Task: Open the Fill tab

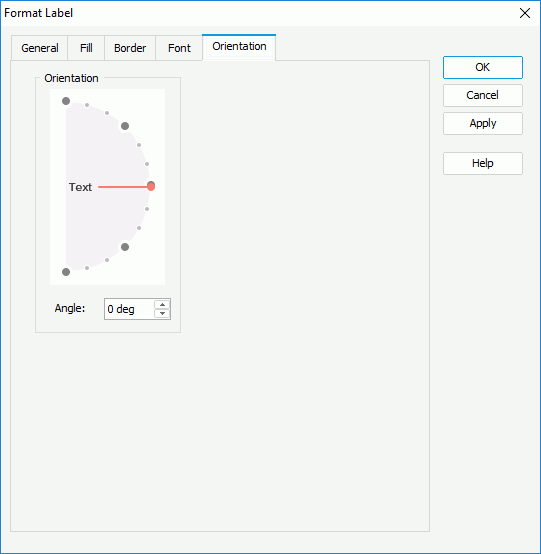Action: click(x=86, y=48)
